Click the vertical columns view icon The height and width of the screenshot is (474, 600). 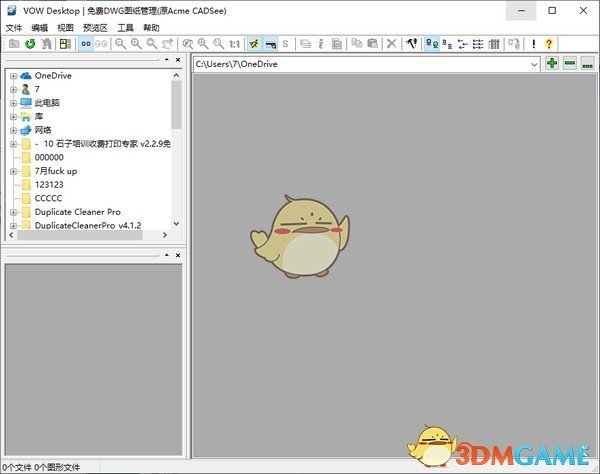(494, 44)
